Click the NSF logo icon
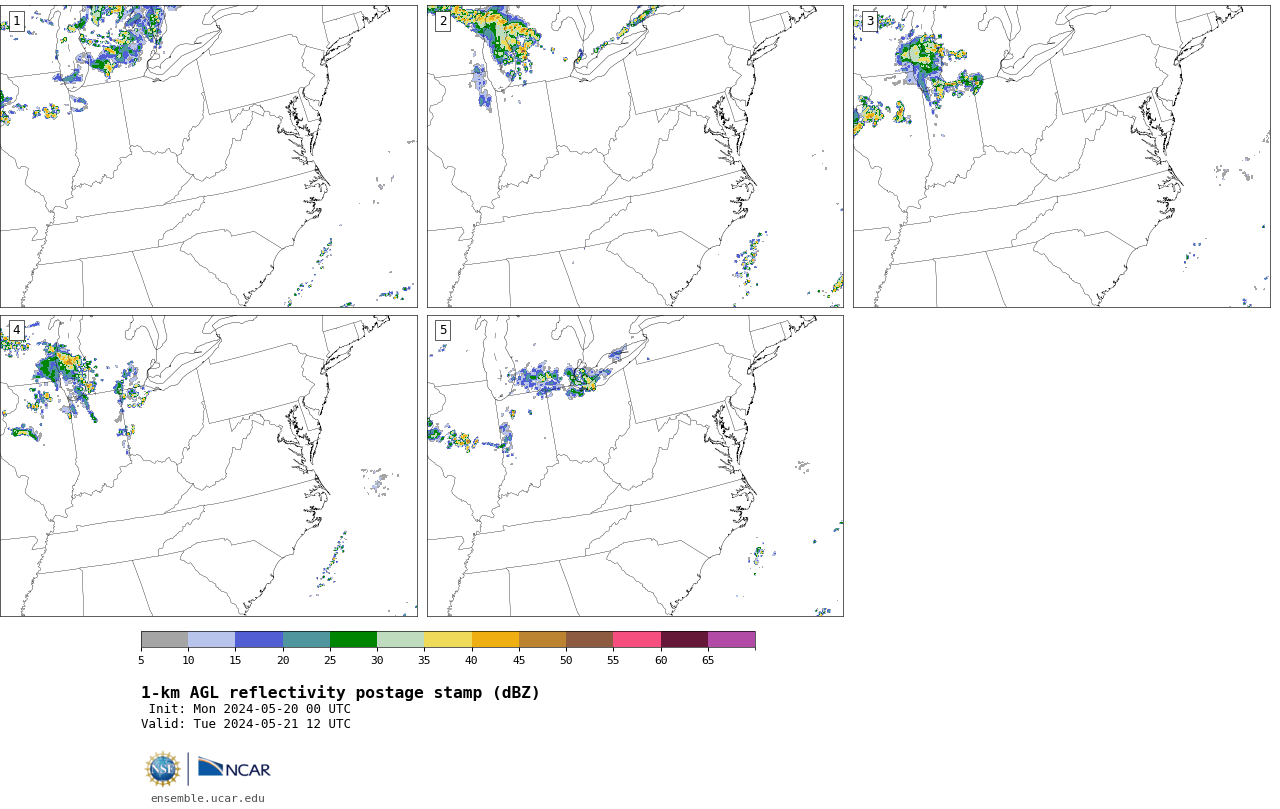The width and height of the screenshot is (1280, 809). 163,769
